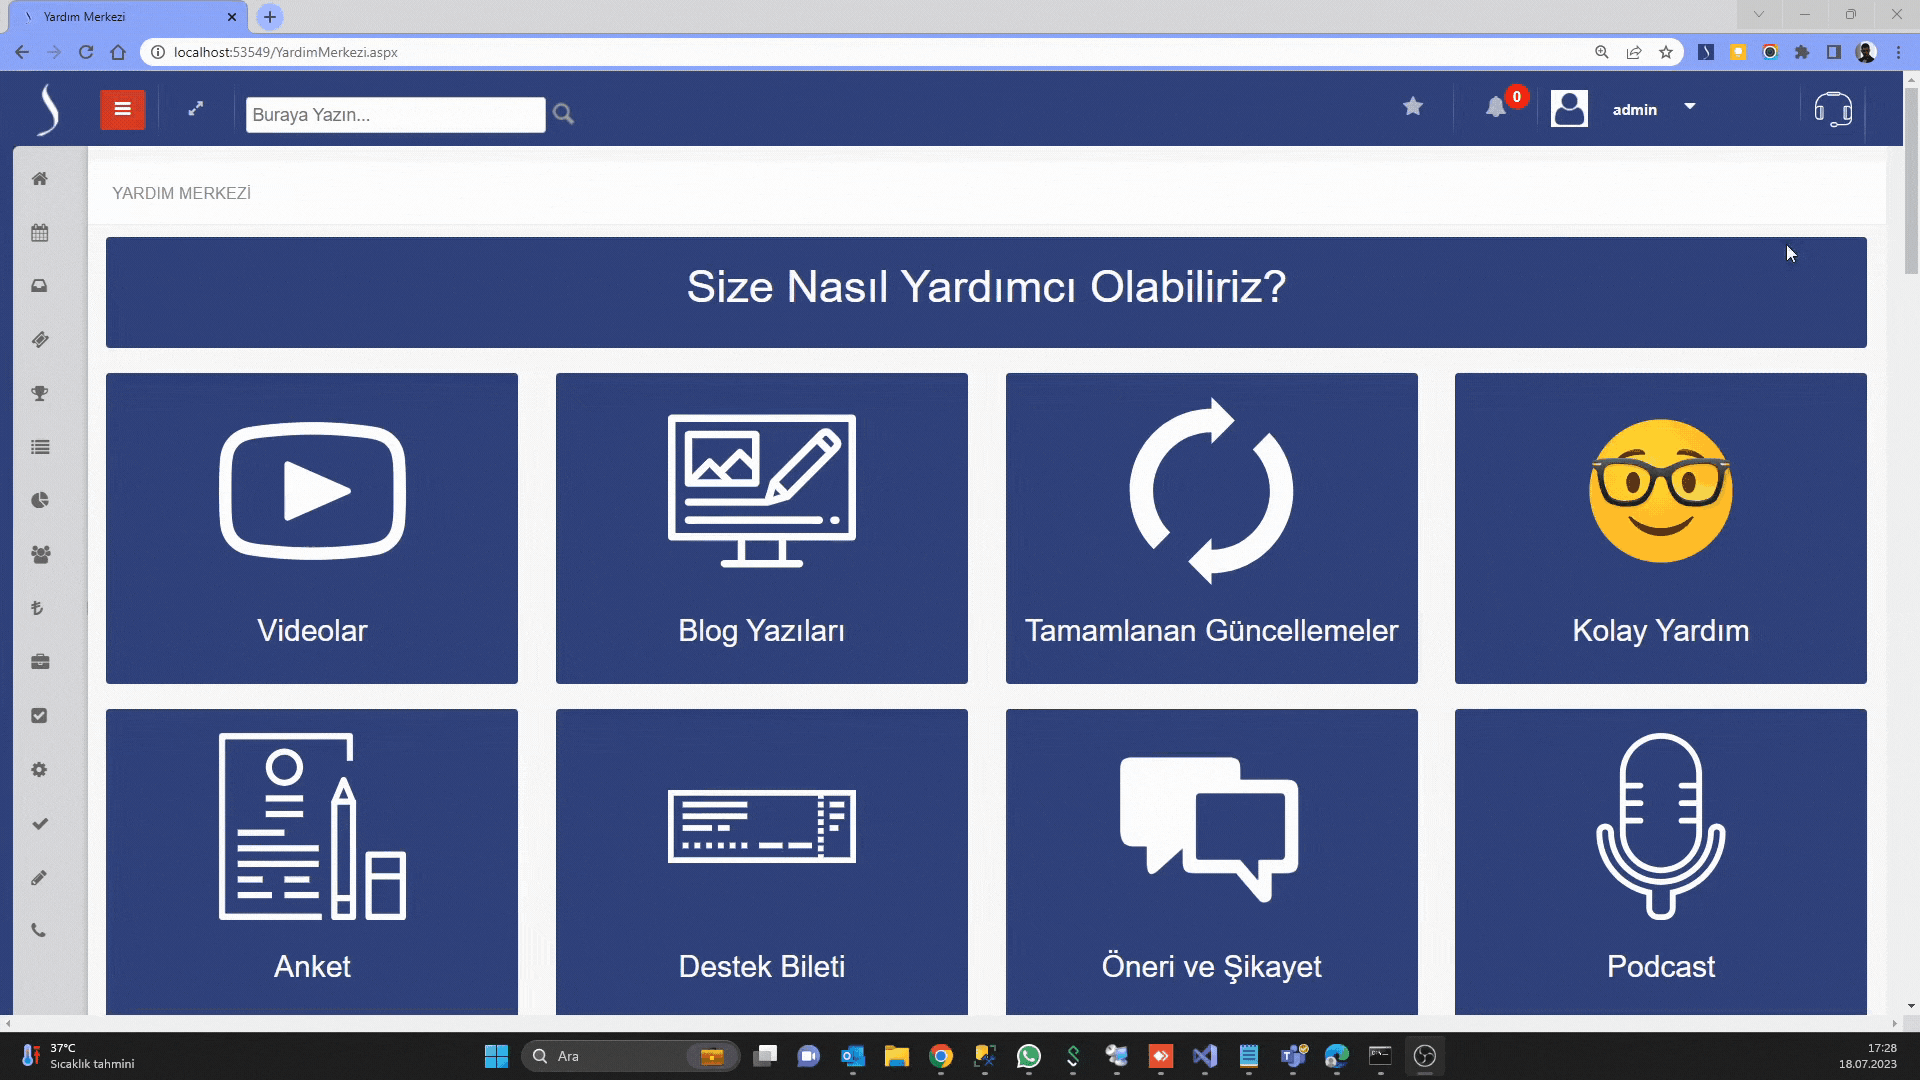The height and width of the screenshot is (1080, 1920).
Task: Click the trophy icon in the sidebar
Action: point(40,394)
